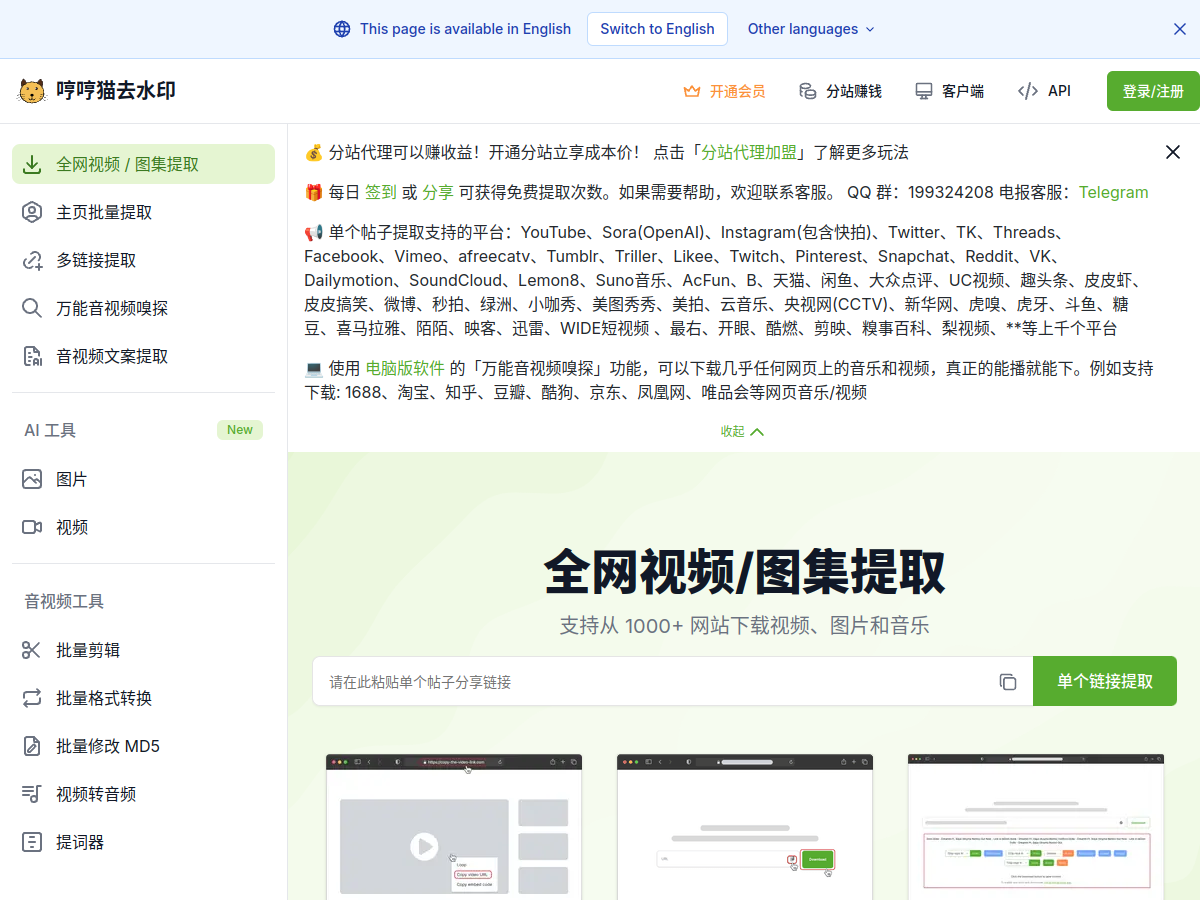This screenshot has height=900, width=1200.
Task: Open the AI 图片 tool
Action: [x=143, y=479]
